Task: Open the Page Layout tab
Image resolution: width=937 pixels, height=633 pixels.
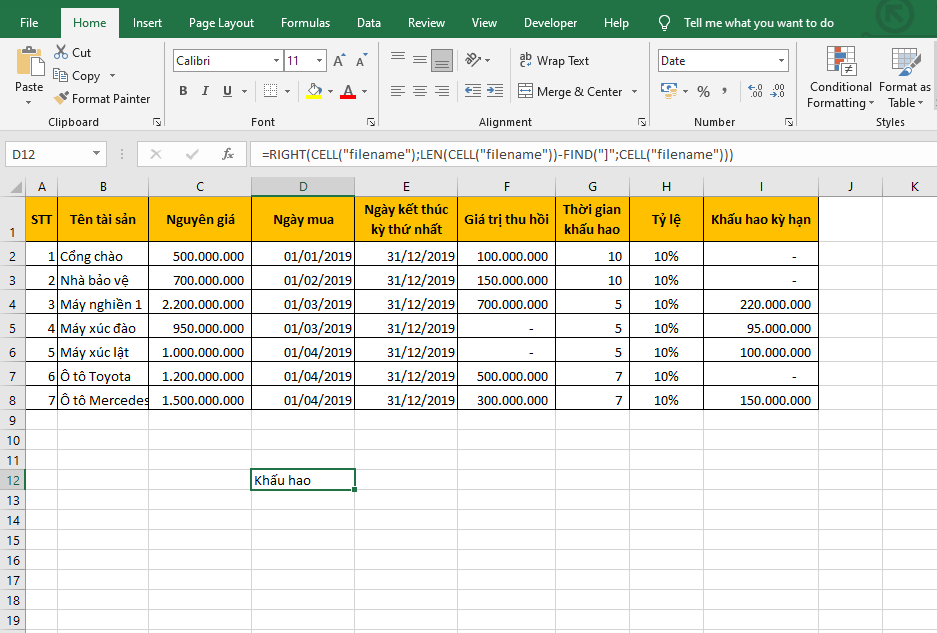Action: (221, 23)
